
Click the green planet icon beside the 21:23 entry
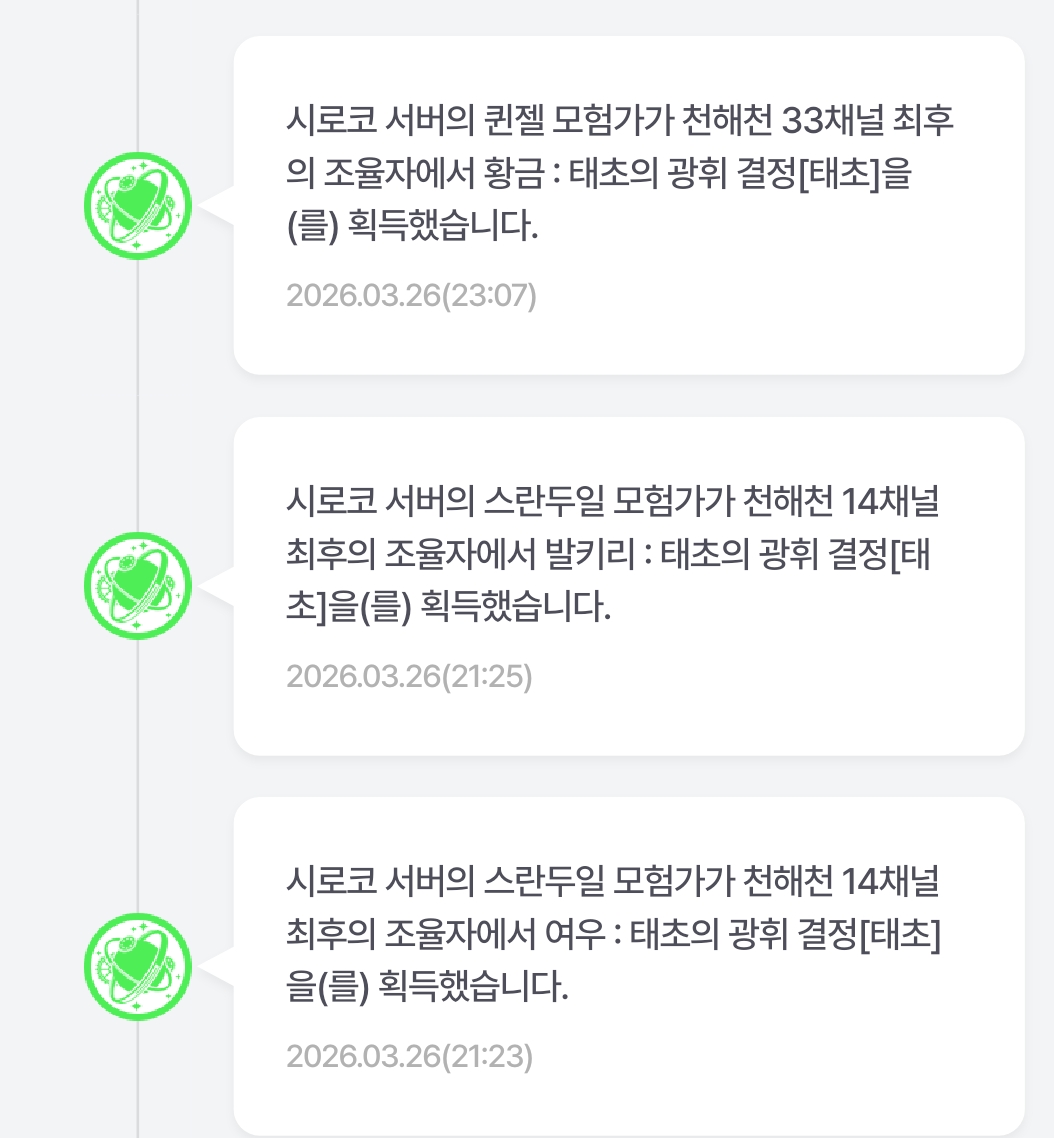tap(137, 966)
